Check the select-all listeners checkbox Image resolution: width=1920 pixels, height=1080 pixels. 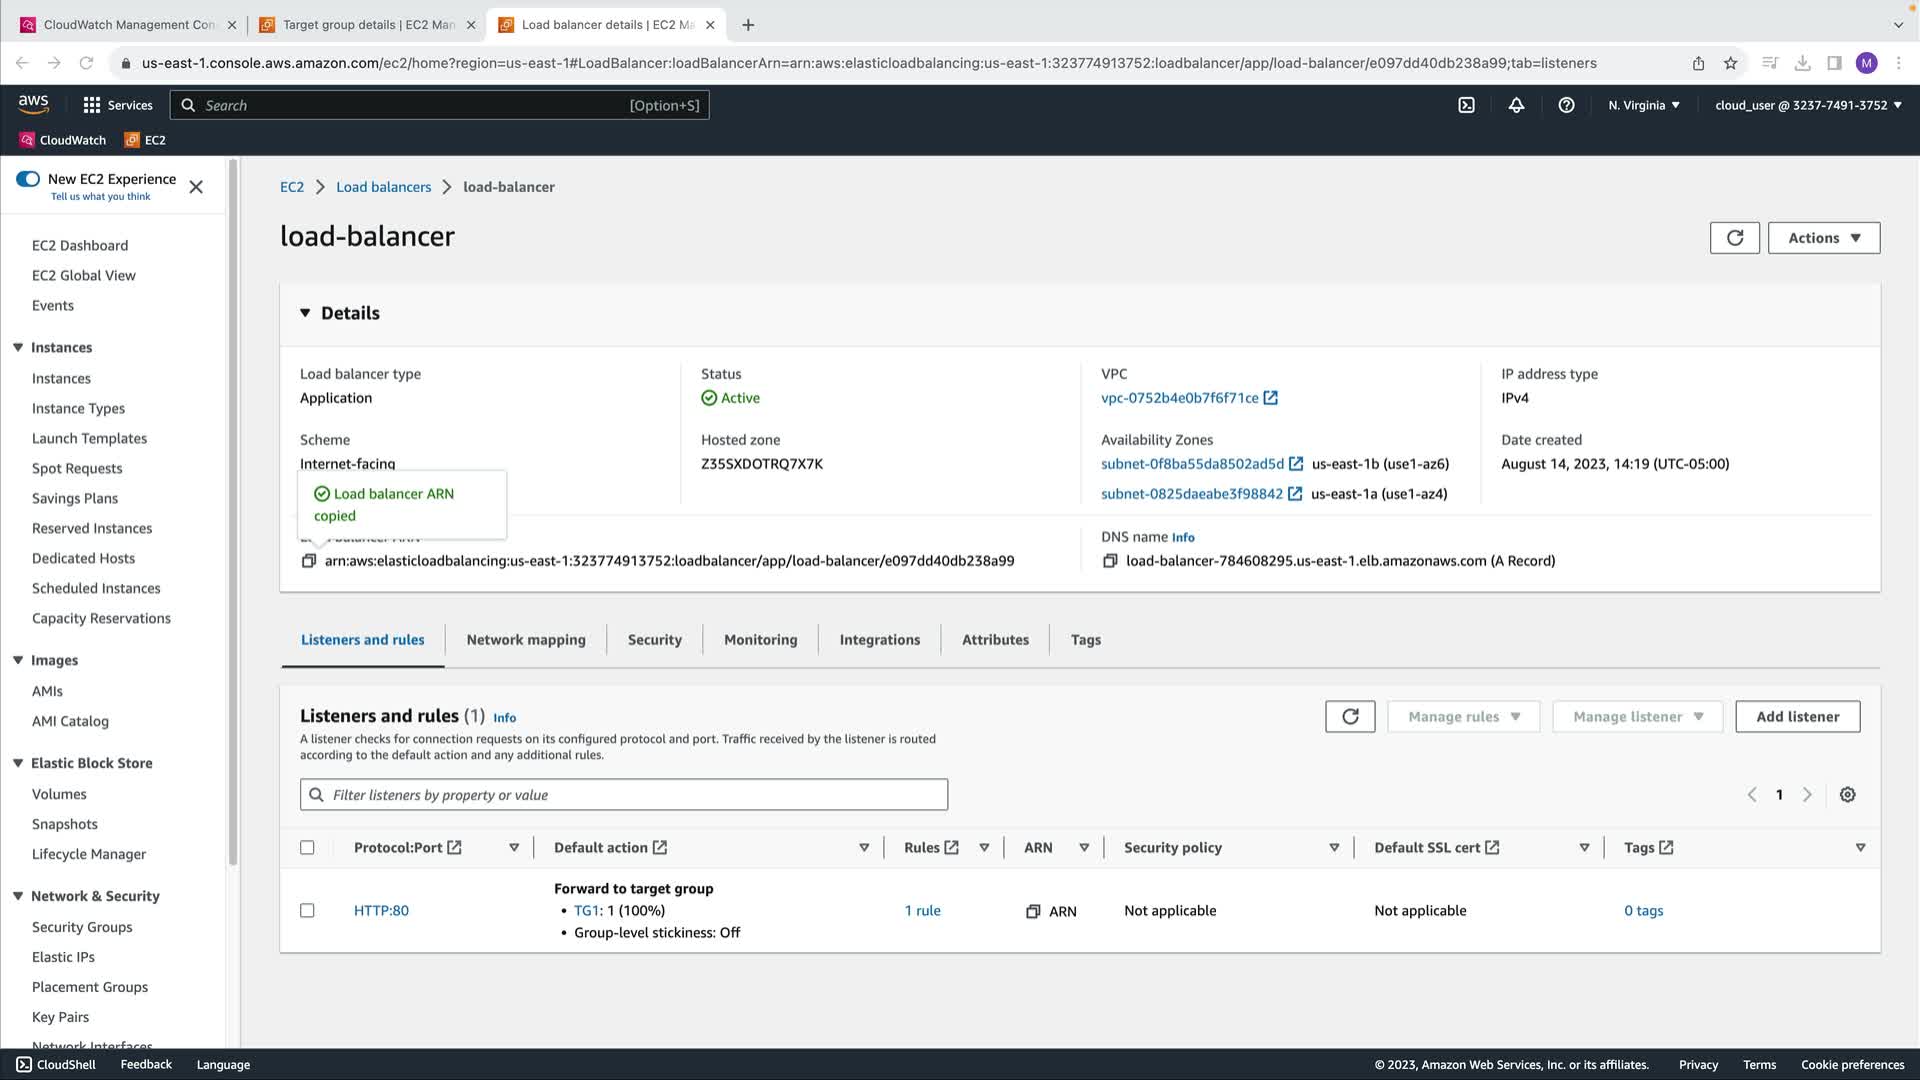[x=307, y=848]
